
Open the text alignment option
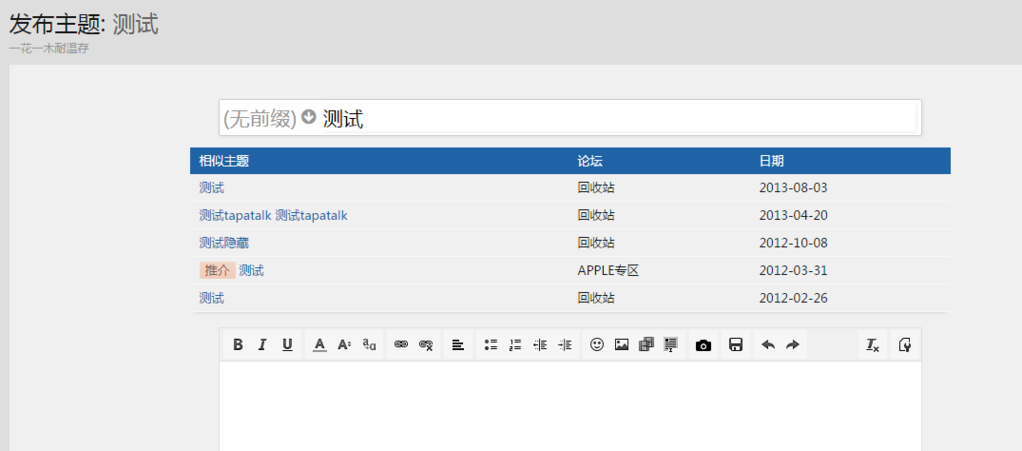coord(458,345)
